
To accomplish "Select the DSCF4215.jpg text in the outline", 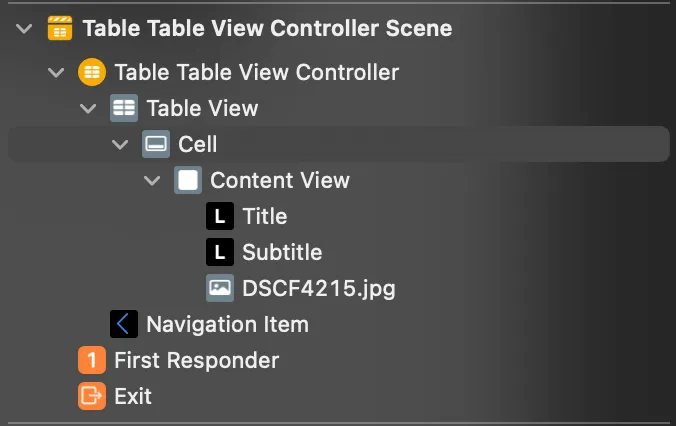I will coord(318,288).
